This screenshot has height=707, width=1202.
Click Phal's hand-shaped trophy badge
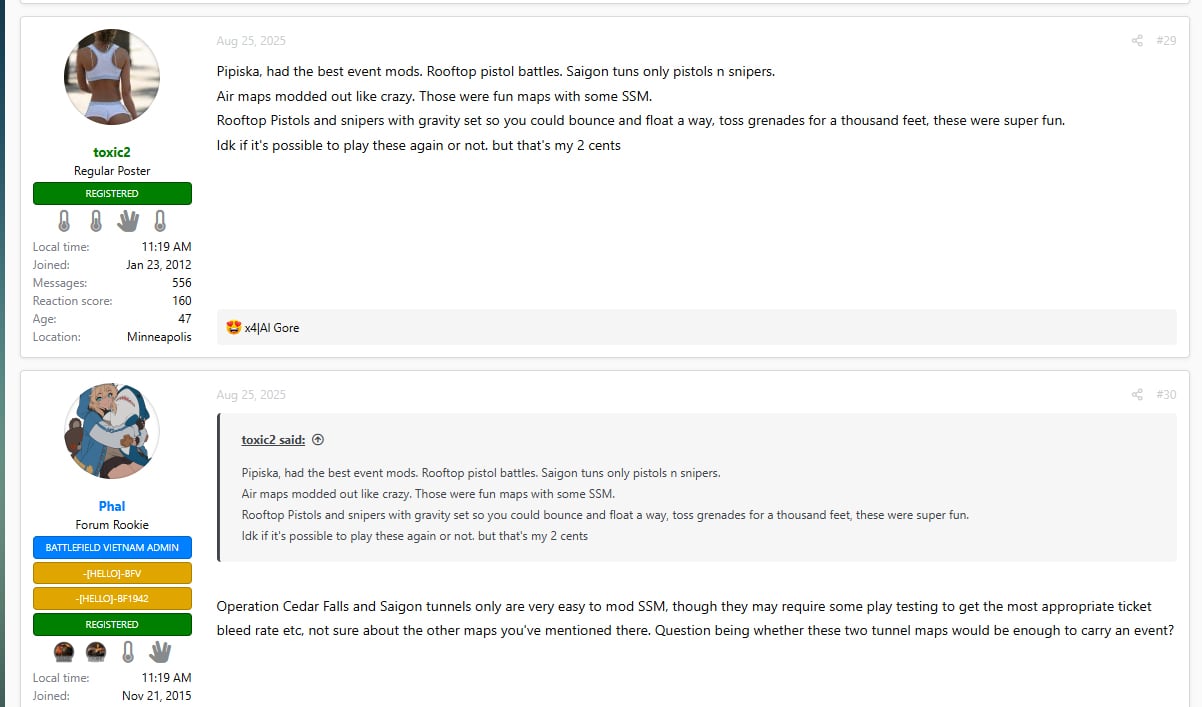coord(160,651)
